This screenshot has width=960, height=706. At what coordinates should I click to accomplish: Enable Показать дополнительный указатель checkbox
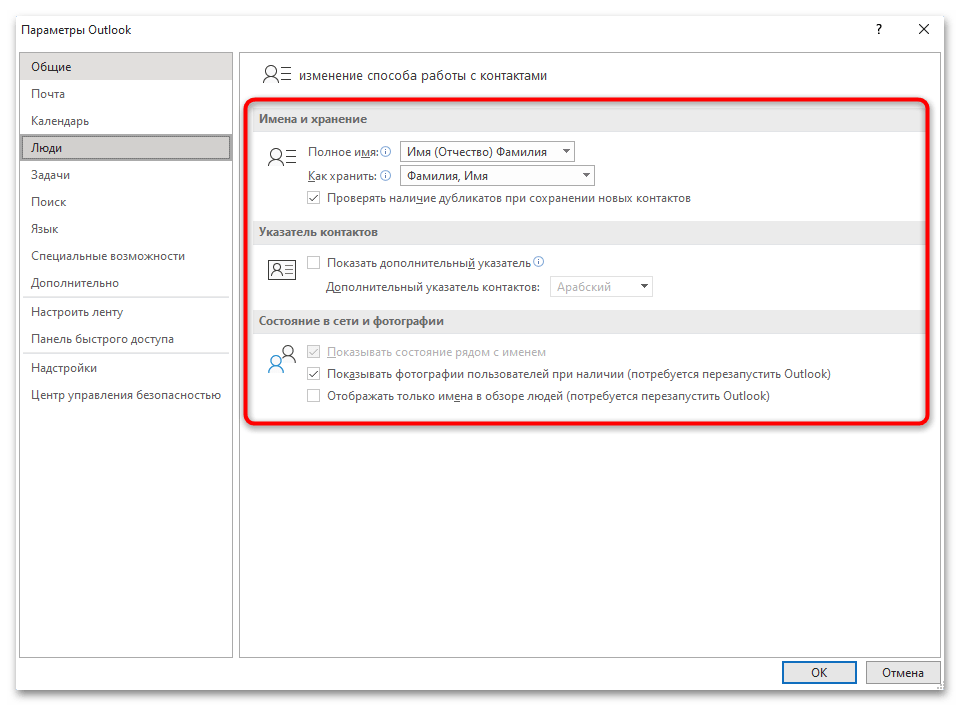tap(314, 263)
